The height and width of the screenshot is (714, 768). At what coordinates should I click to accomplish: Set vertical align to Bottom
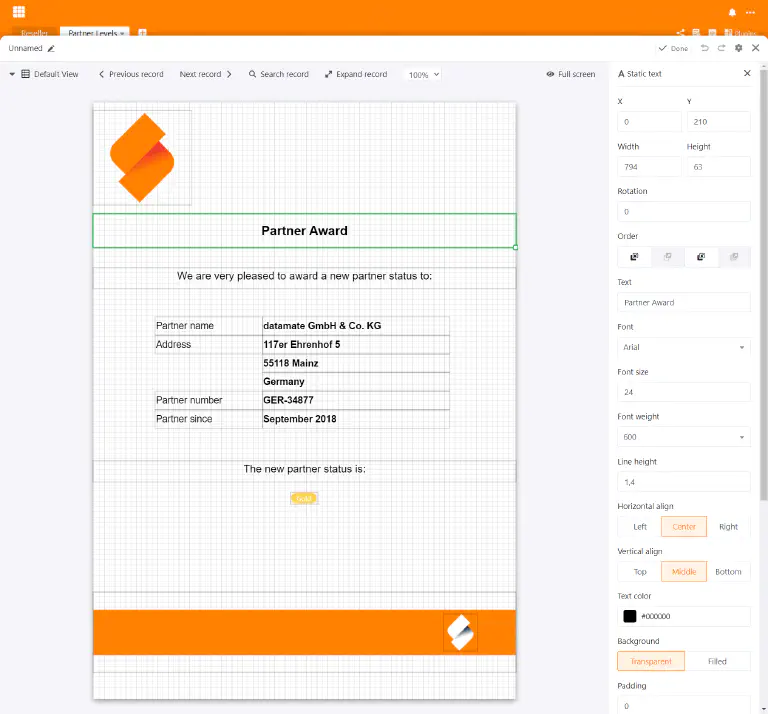point(728,572)
